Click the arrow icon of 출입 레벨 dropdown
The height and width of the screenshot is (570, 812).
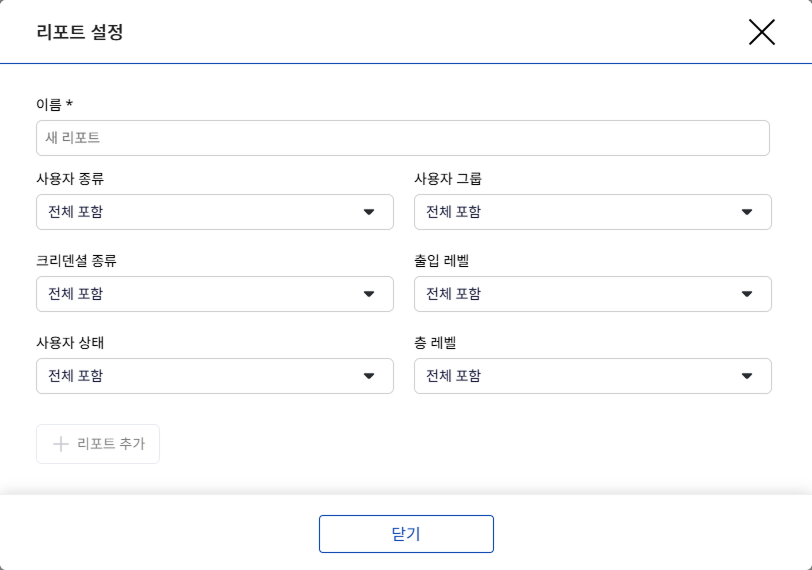coord(747,294)
